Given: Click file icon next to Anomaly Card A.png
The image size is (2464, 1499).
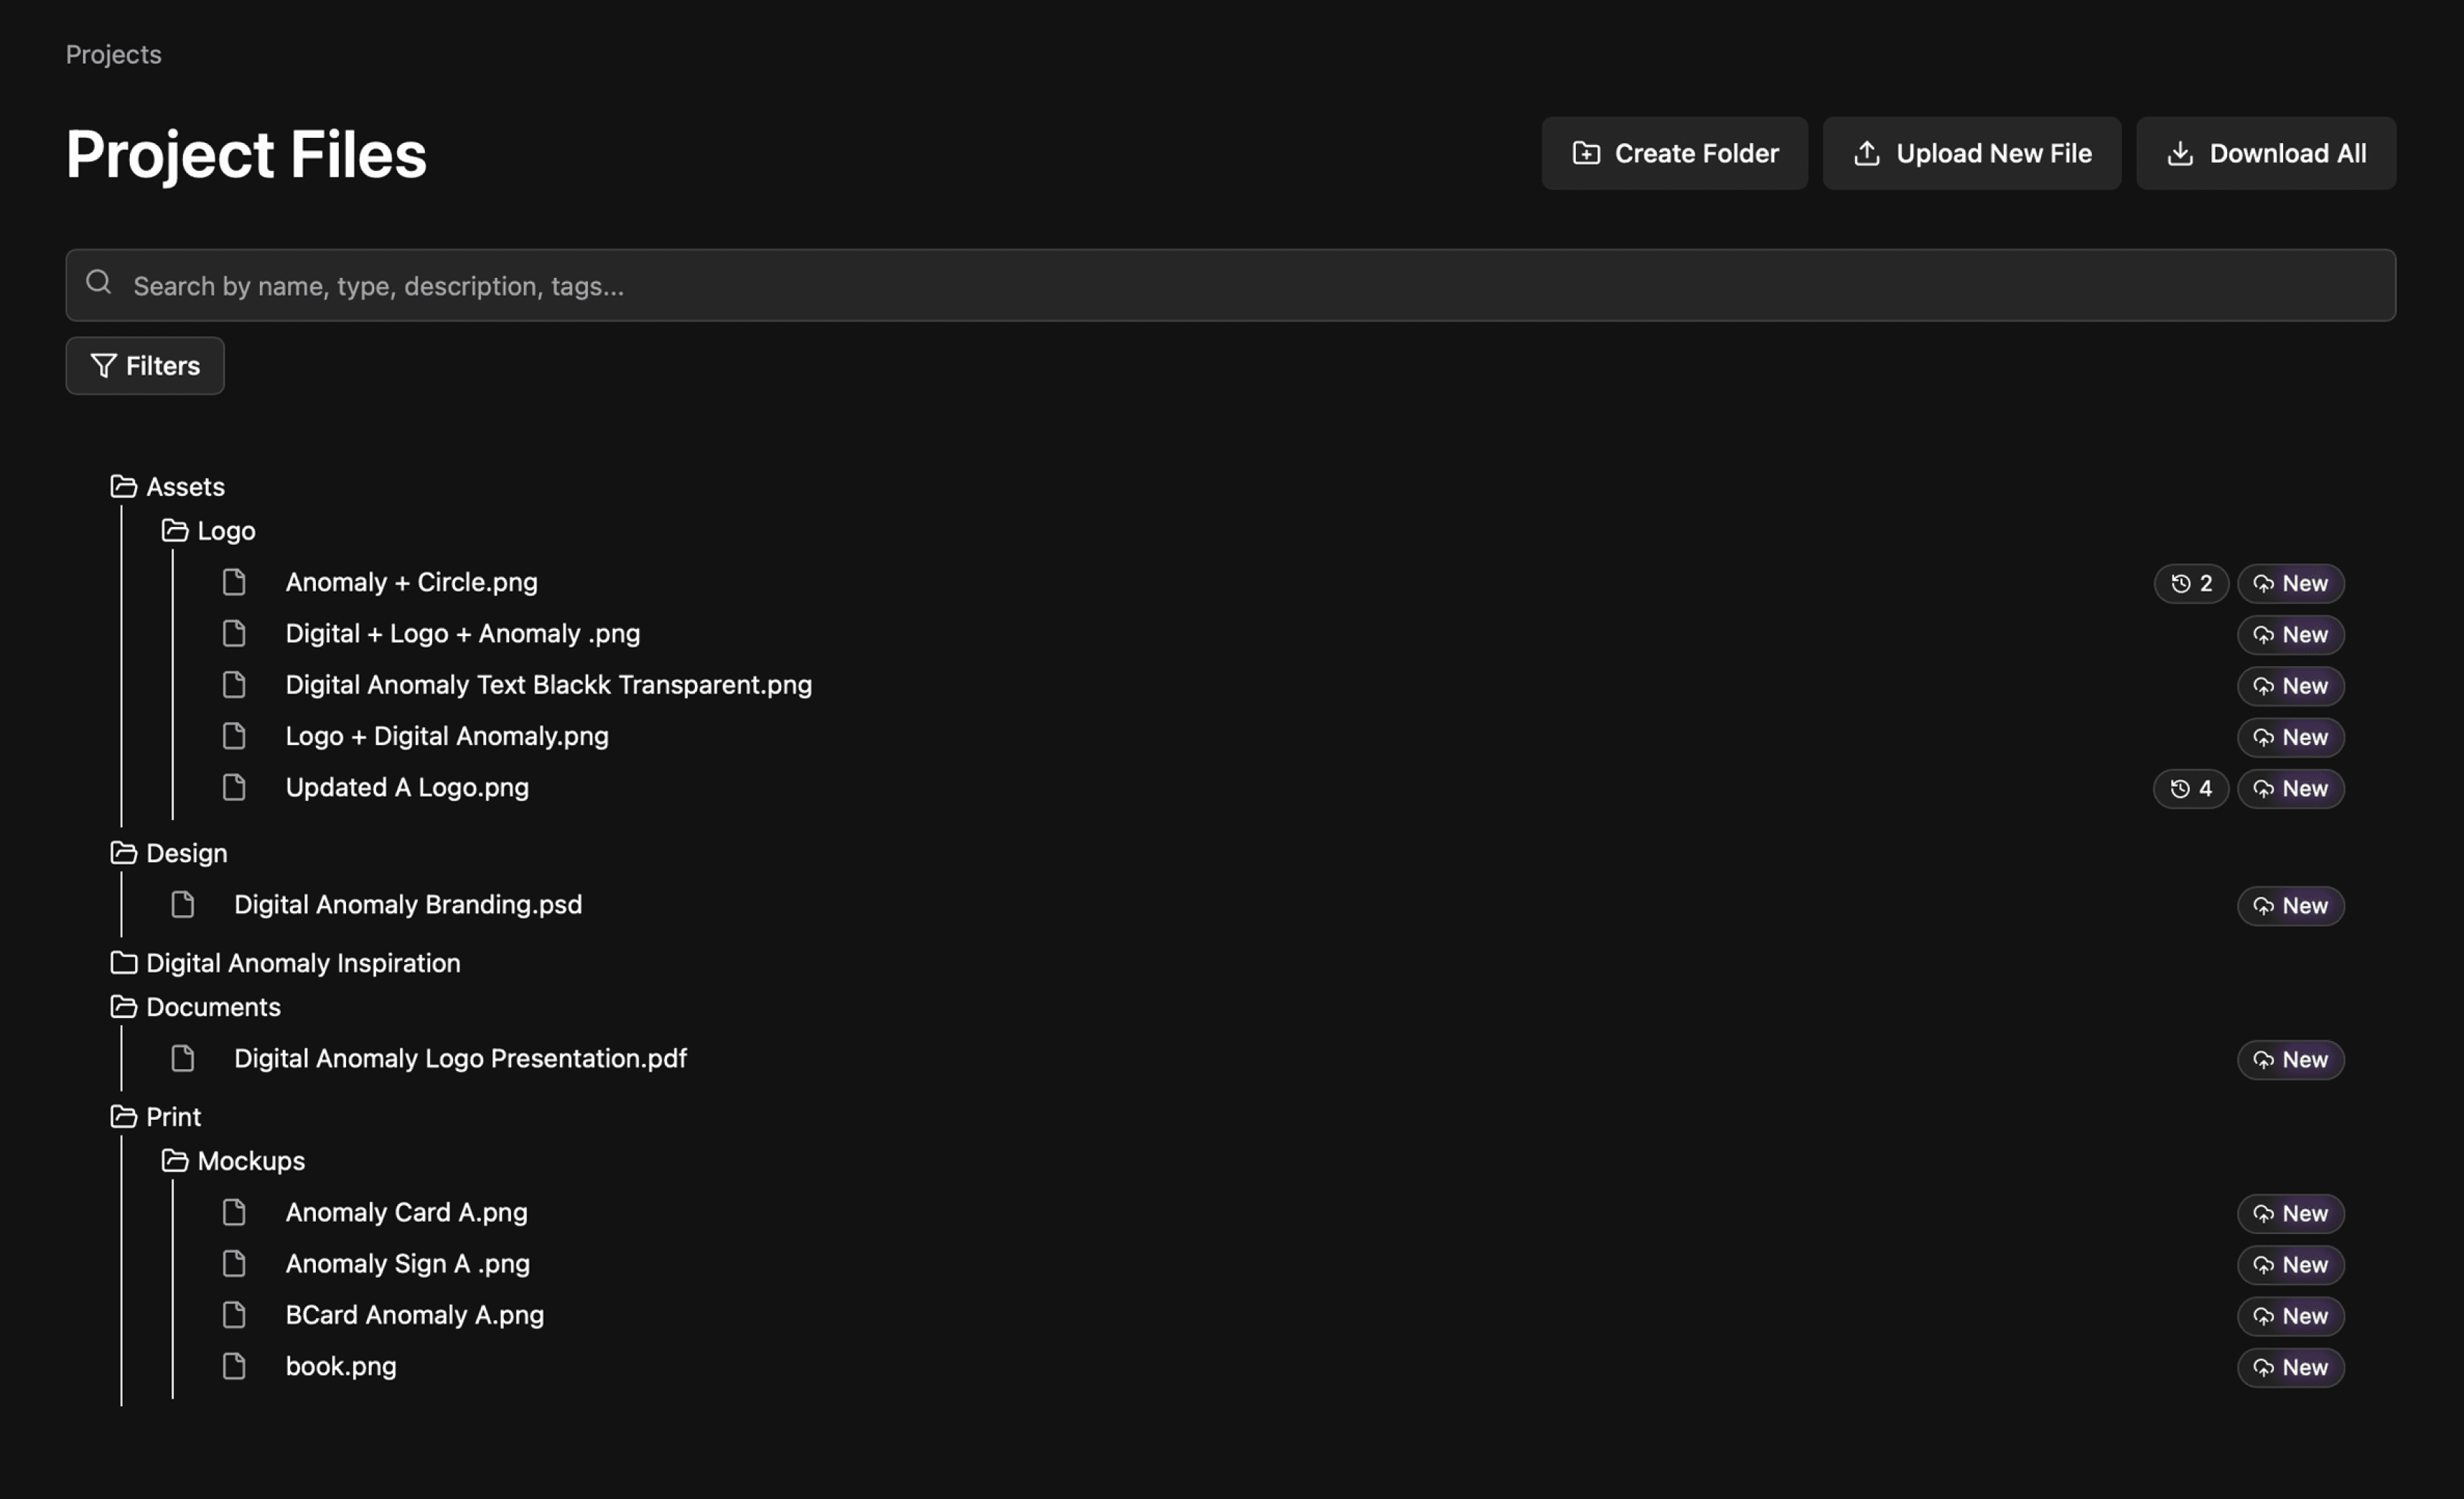Looking at the screenshot, I should click(234, 1212).
